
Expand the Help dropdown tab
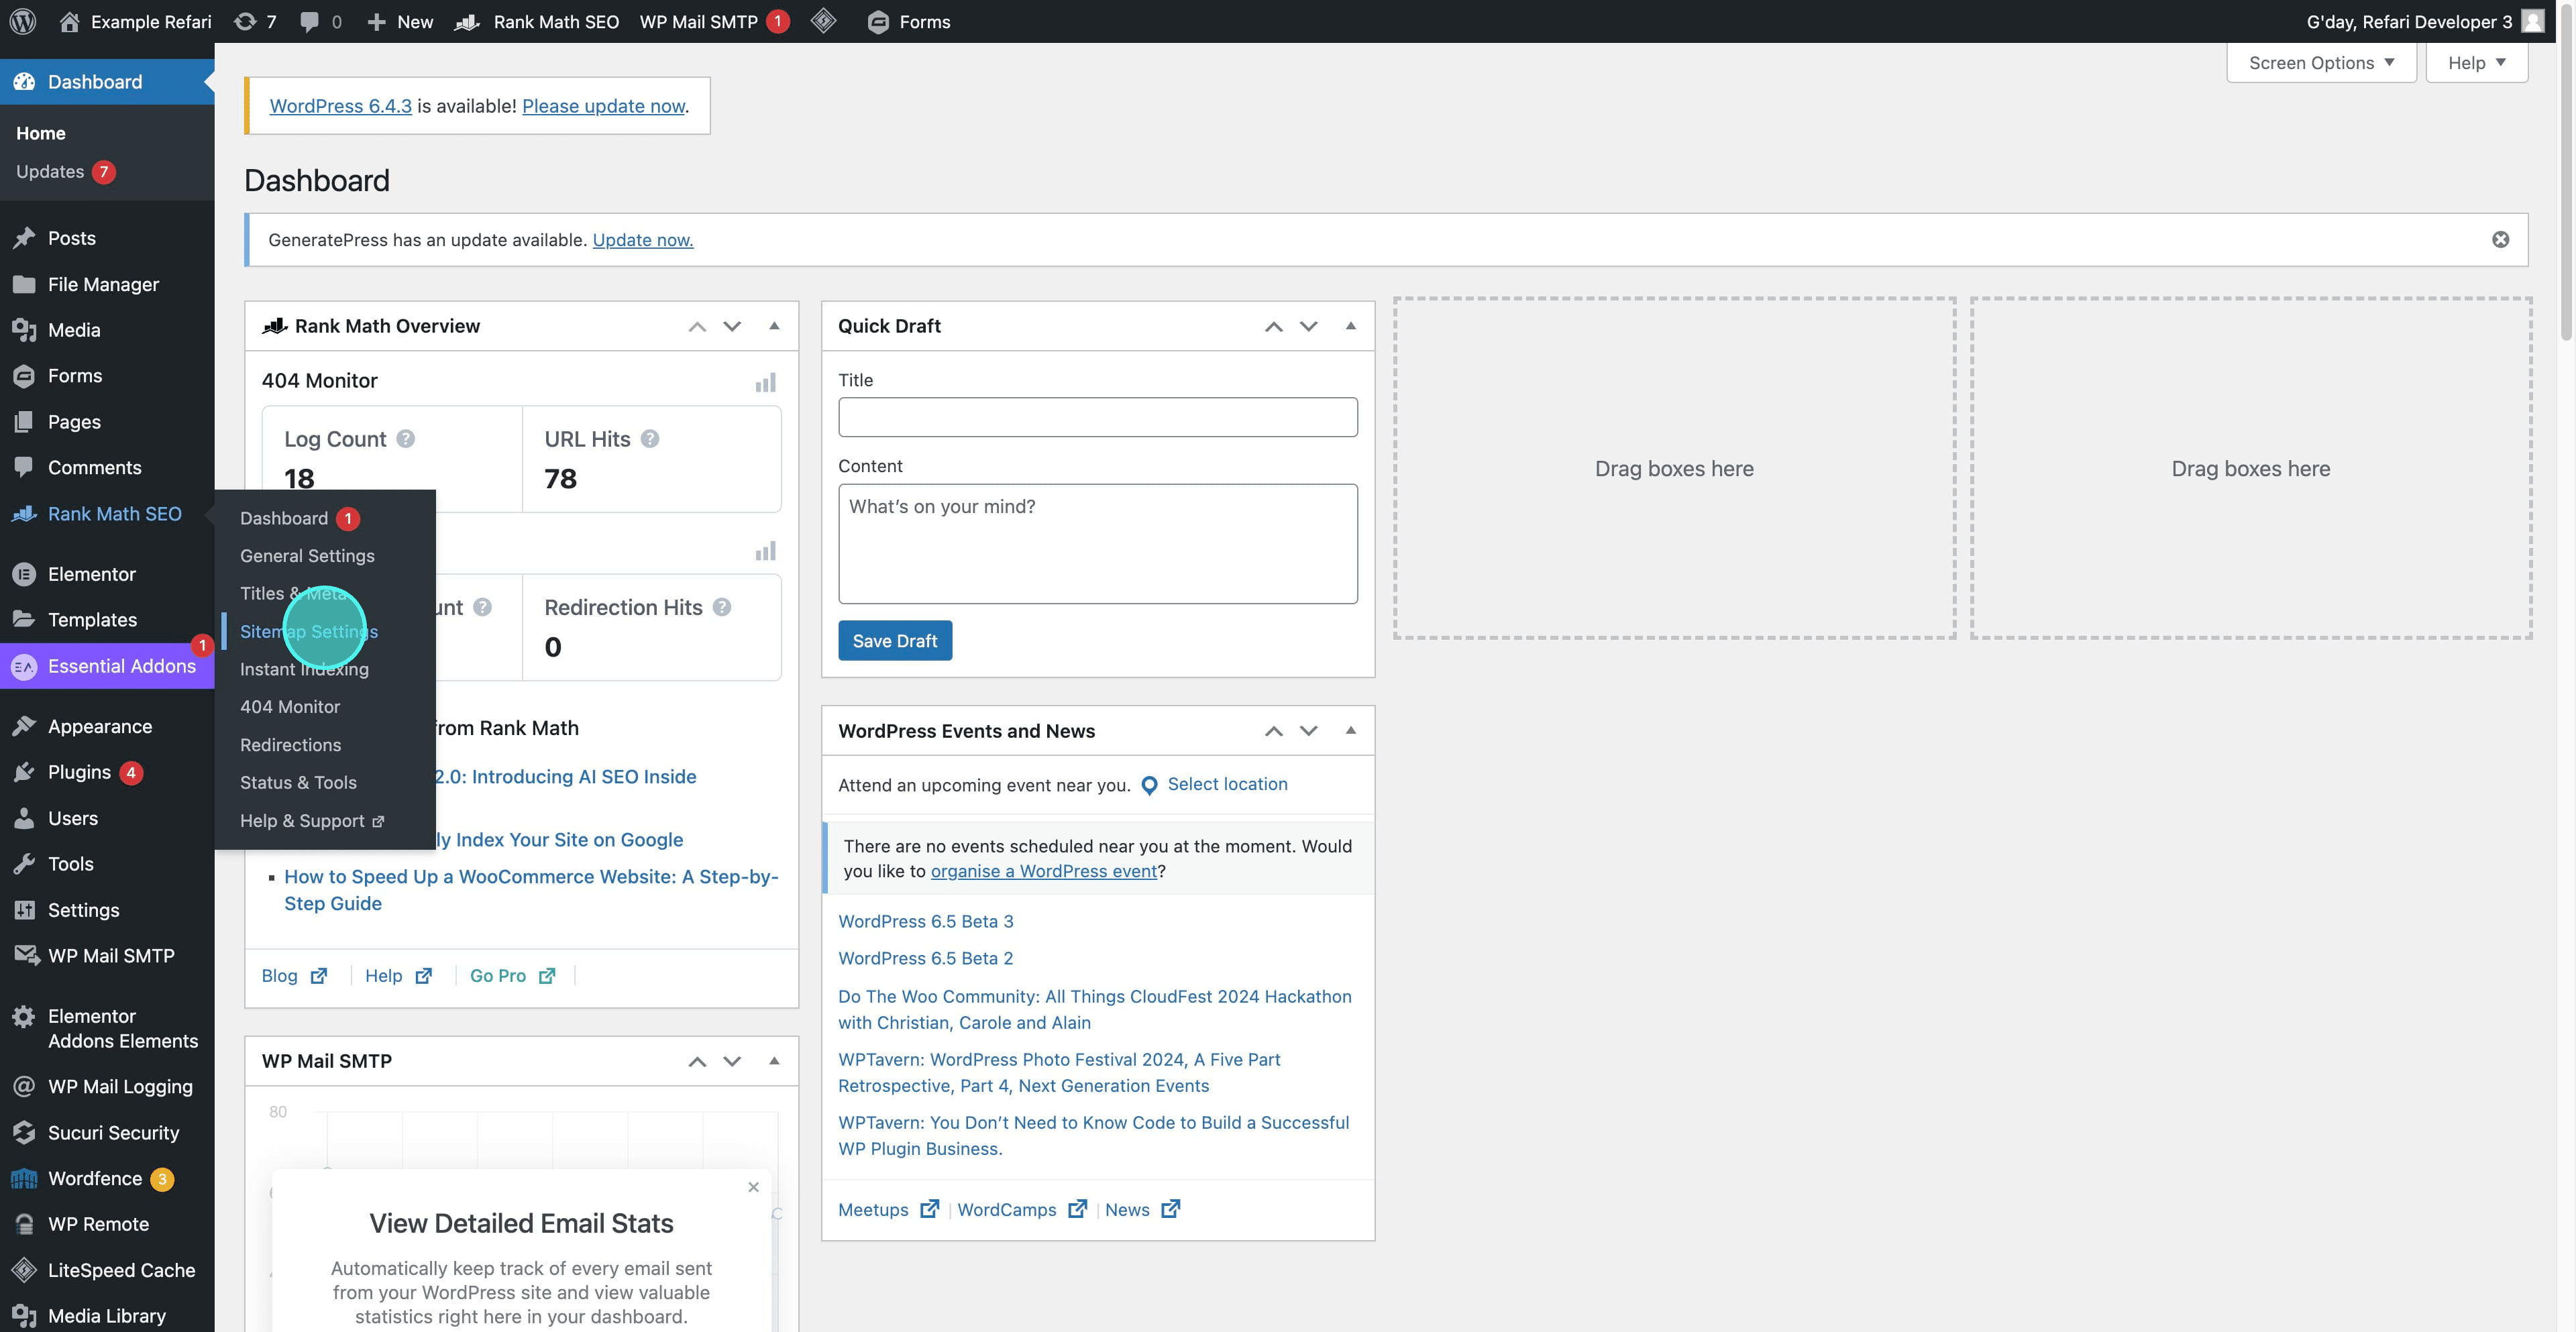point(2476,62)
